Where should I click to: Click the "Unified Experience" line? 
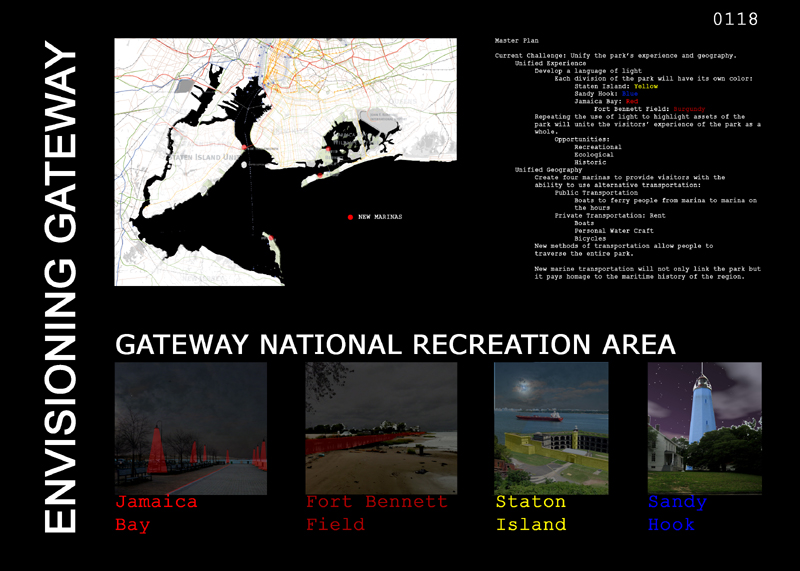[x=551, y=63]
